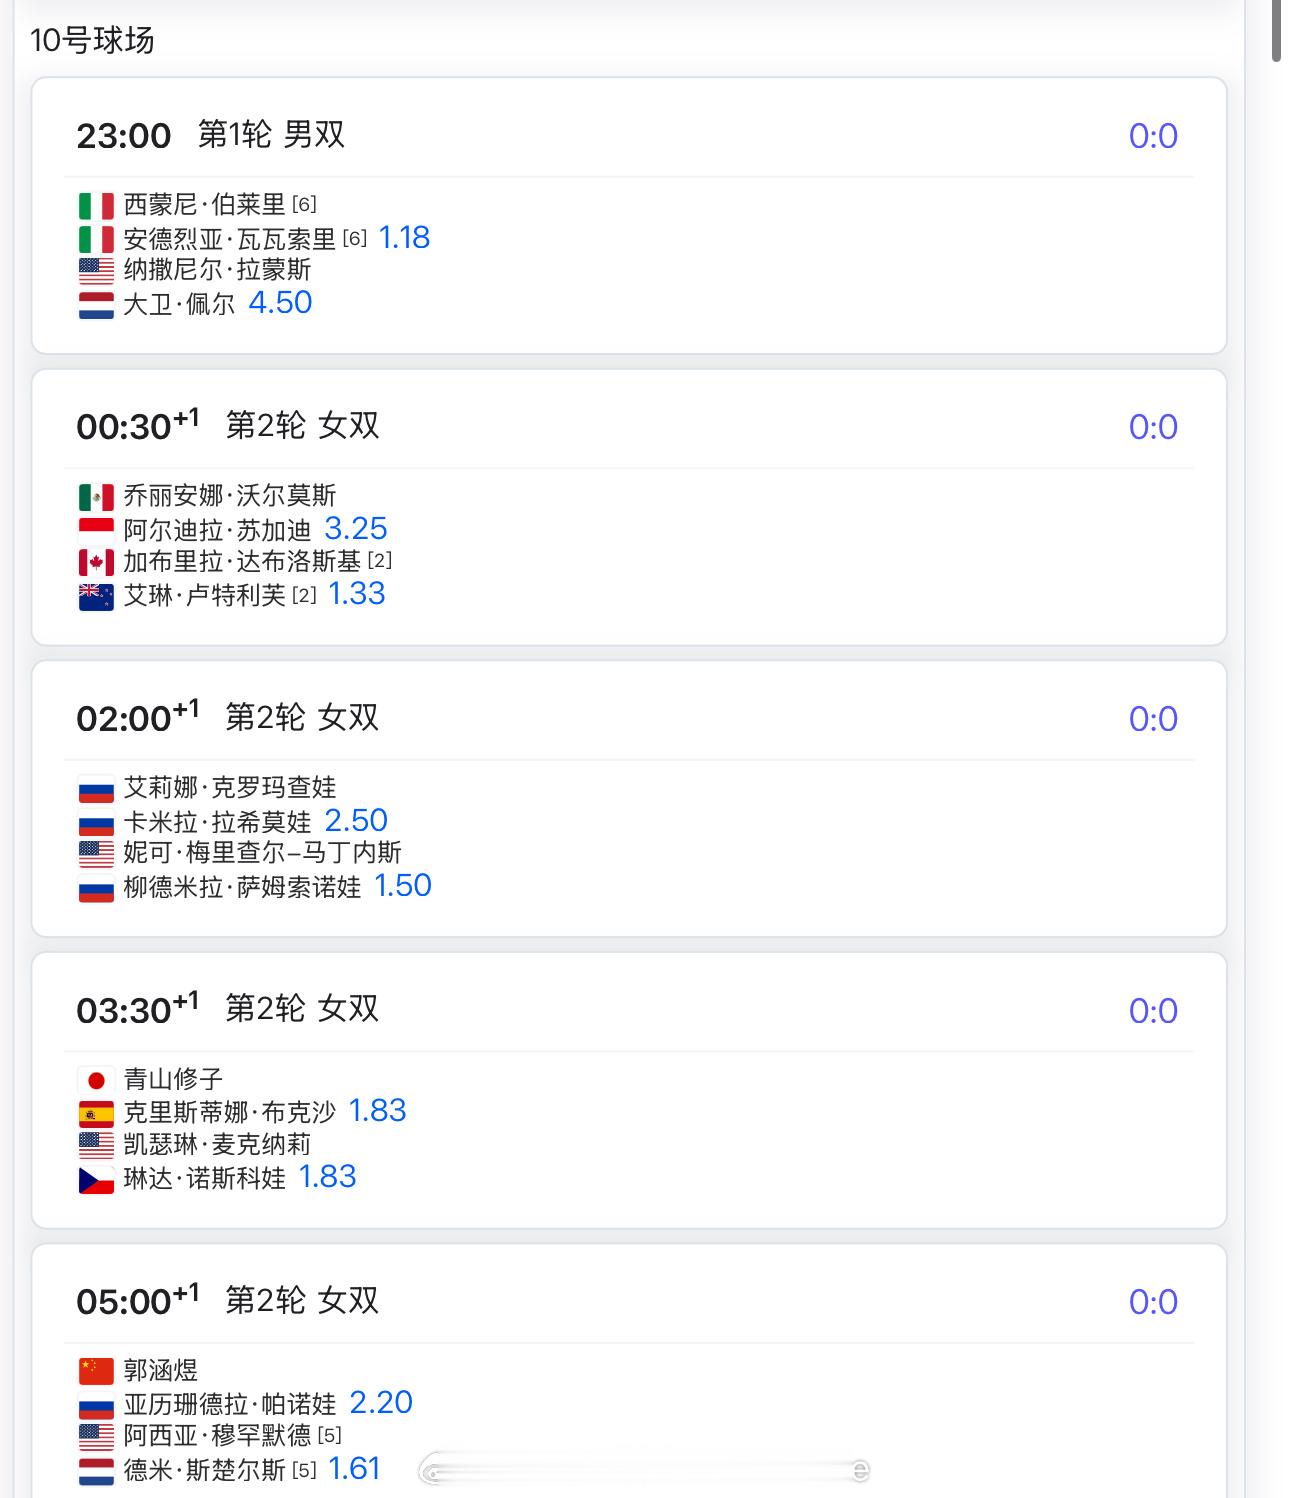Click Netherlands flag next to 大卫·佩尔
The image size is (1290, 1498).
96,304
